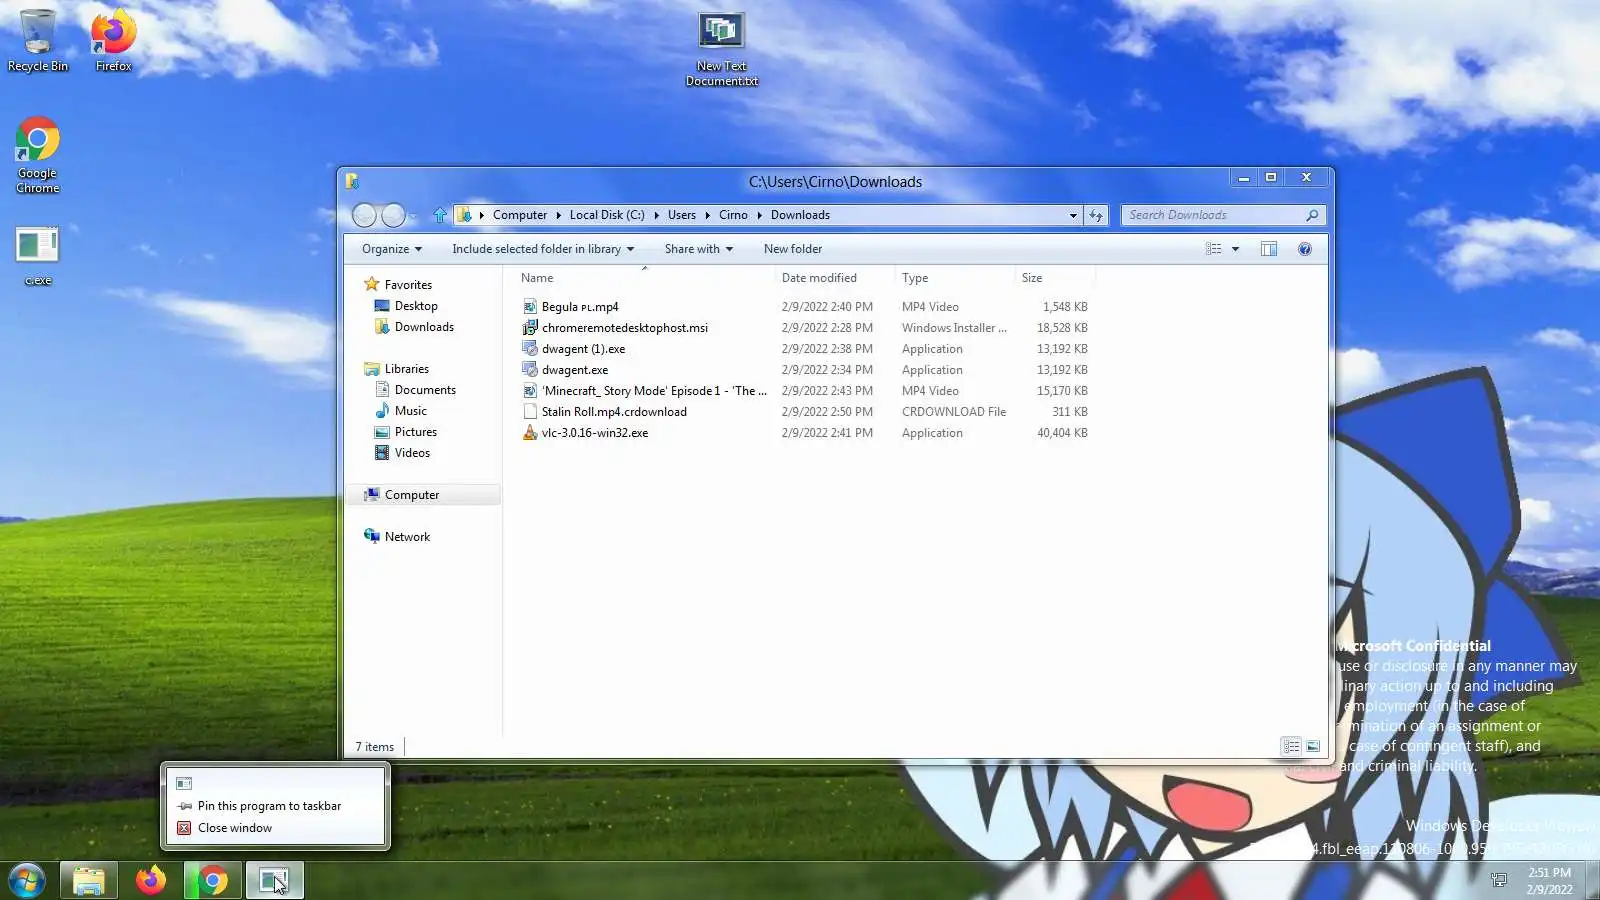Select the Stalin Roll.mp4.crdownload file icon
This screenshot has width=1600, height=900.
[530, 412]
